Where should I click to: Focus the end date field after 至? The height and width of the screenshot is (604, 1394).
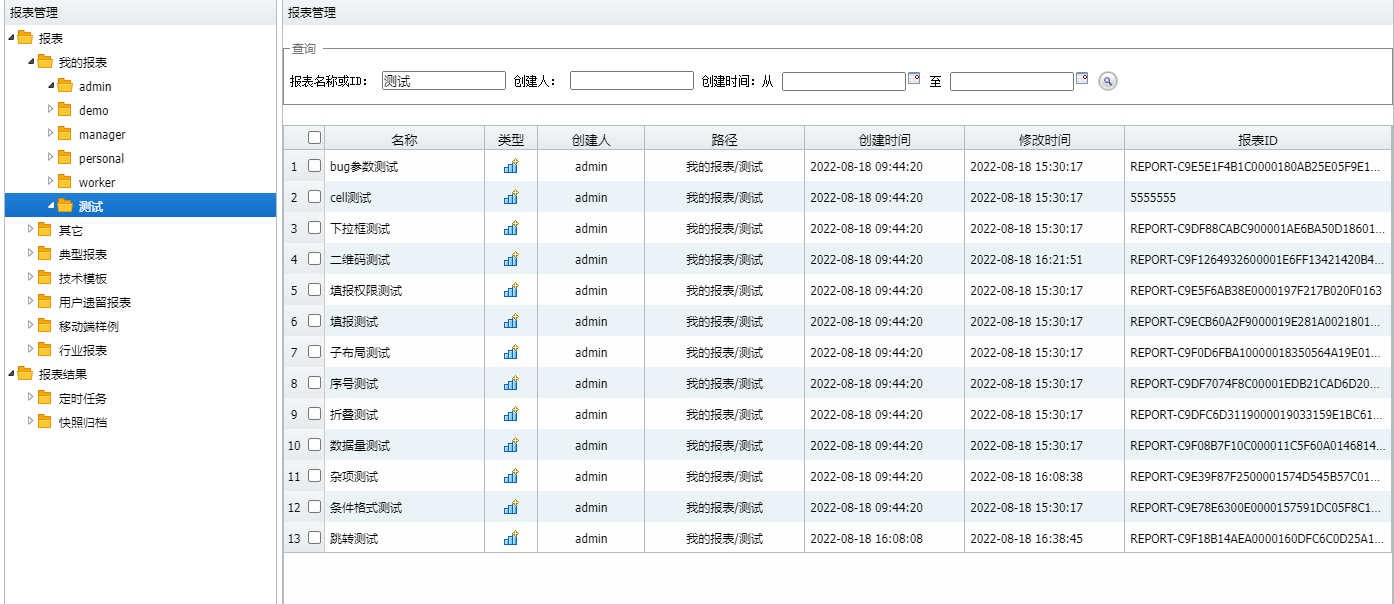coord(1011,81)
